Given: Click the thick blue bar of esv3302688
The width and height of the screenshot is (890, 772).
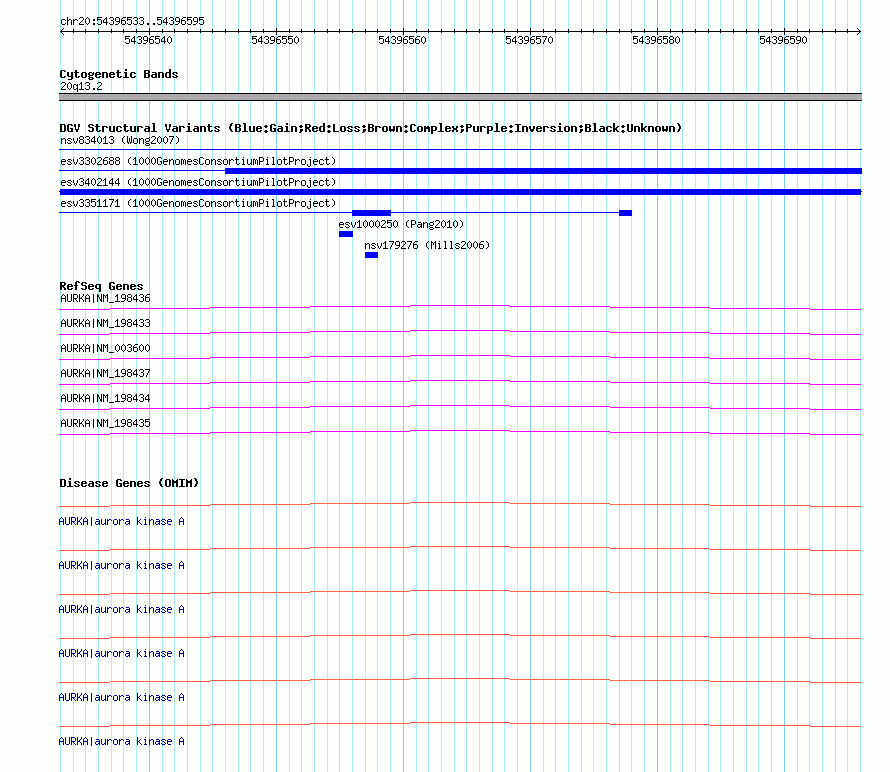Looking at the screenshot, I should (x=543, y=171).
